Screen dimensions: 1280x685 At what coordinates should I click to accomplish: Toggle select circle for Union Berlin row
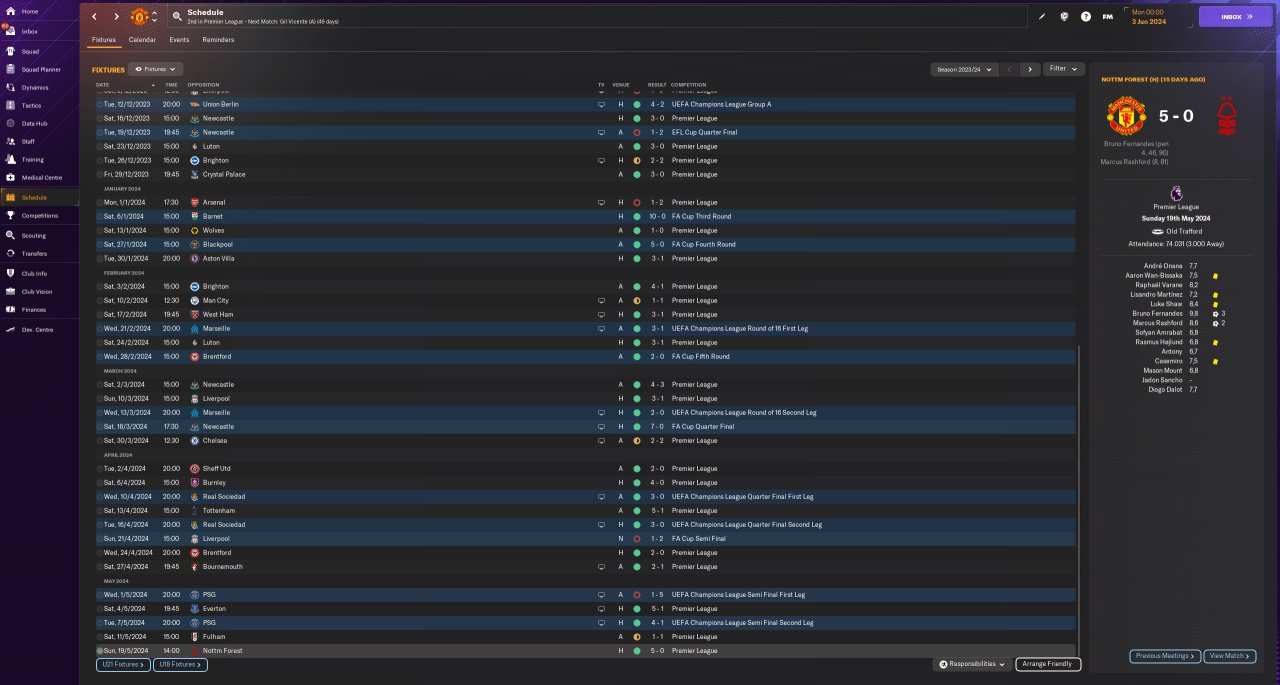pos(100,104)
